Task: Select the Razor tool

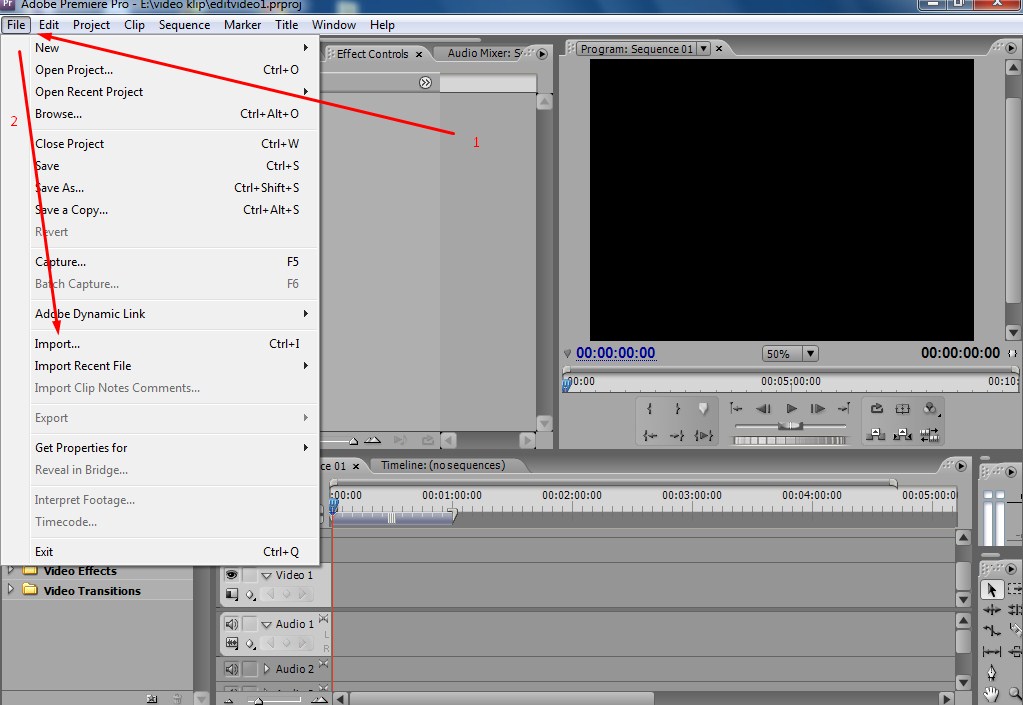Action: pos(1015,631)
